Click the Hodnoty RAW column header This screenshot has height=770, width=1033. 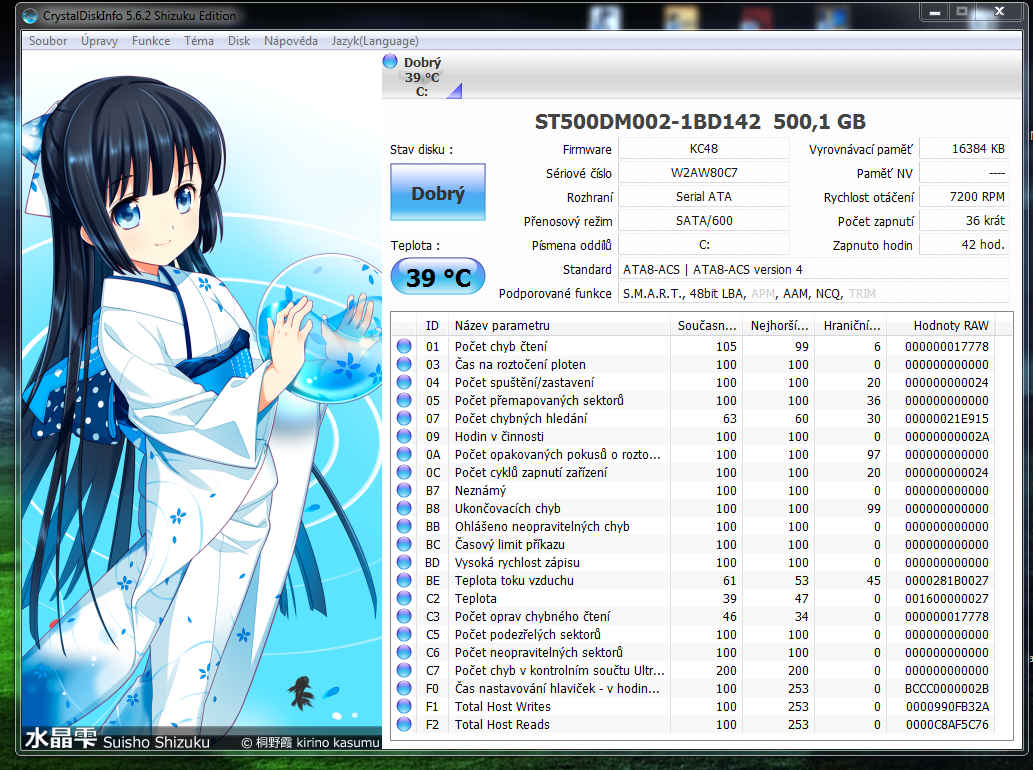941,325
